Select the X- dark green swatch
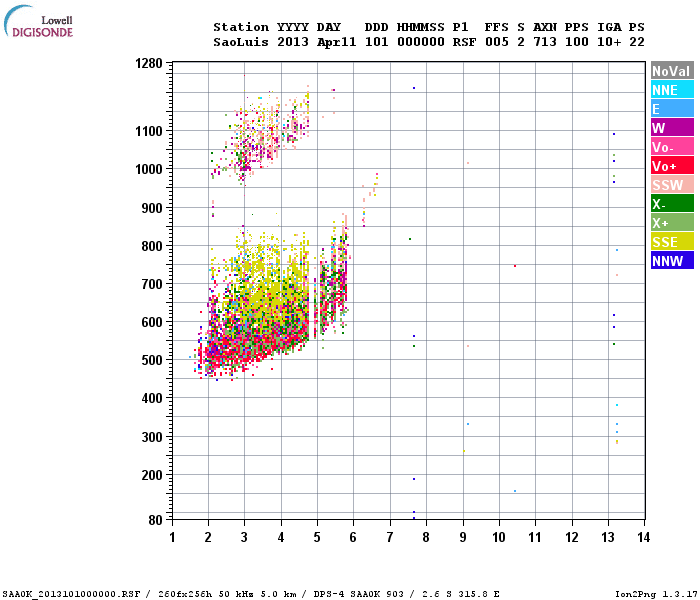The image size is (700, 600). [x=672, y=204]
